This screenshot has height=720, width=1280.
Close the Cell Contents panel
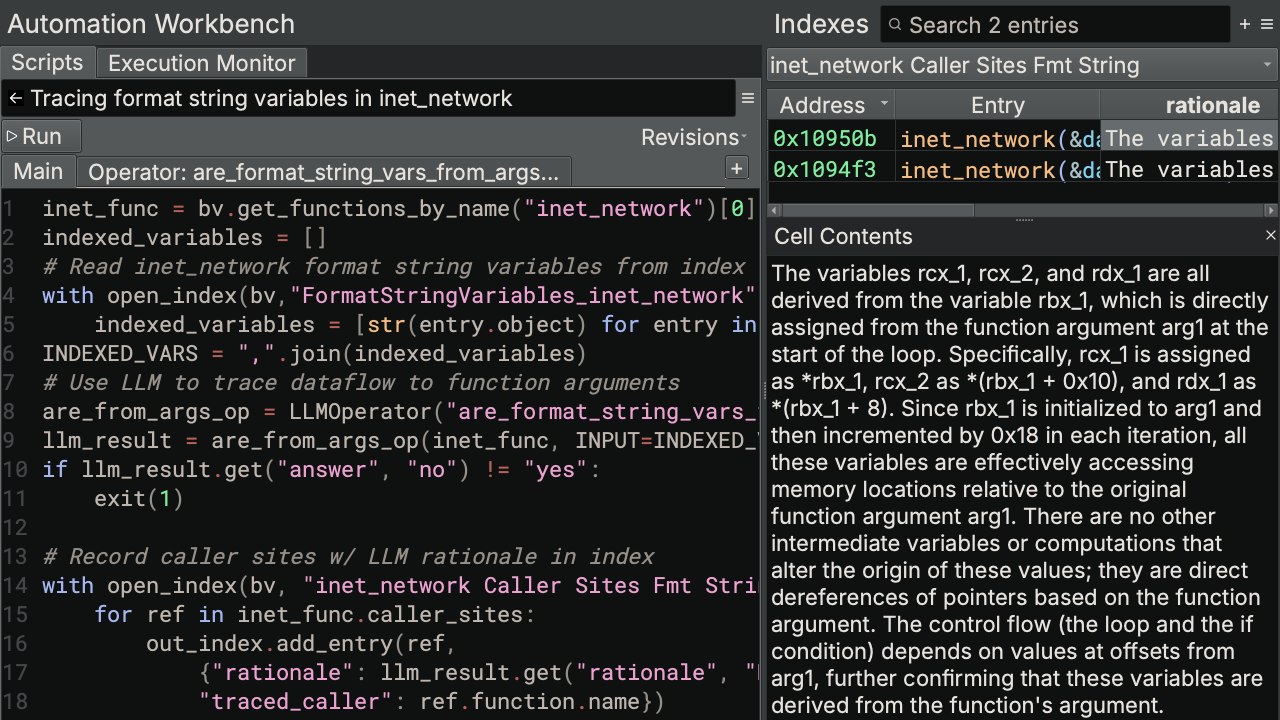tap(1270, 235)
